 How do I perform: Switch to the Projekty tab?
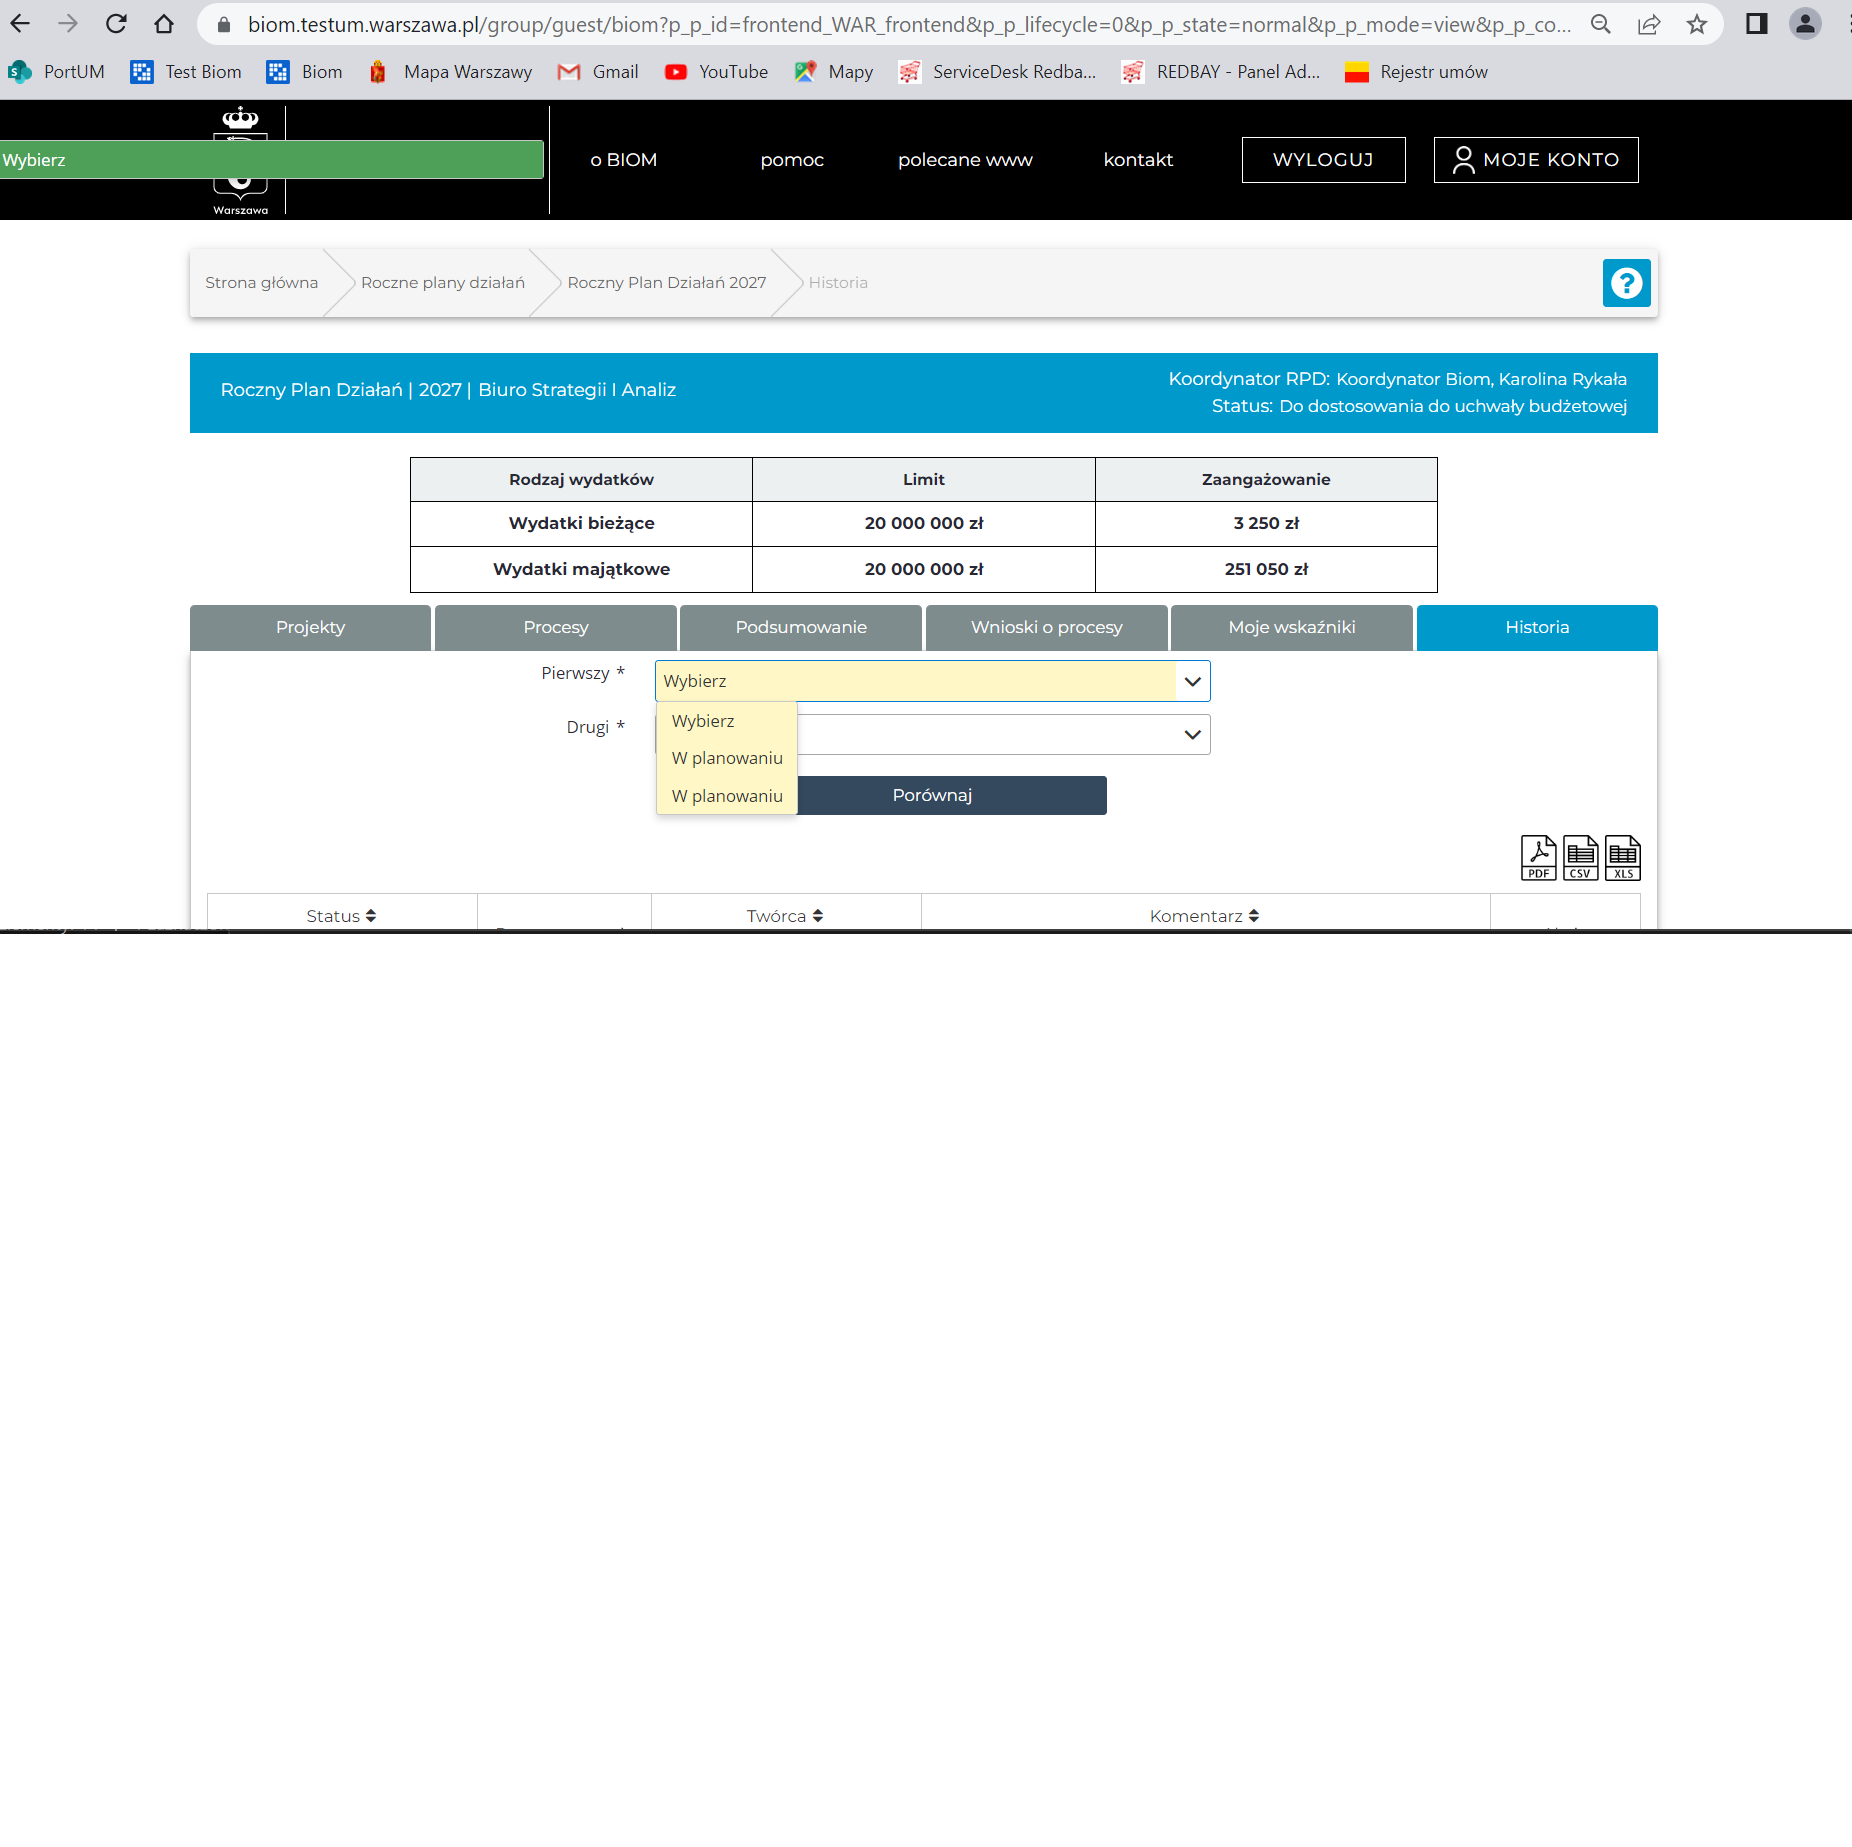pos(310,628)
